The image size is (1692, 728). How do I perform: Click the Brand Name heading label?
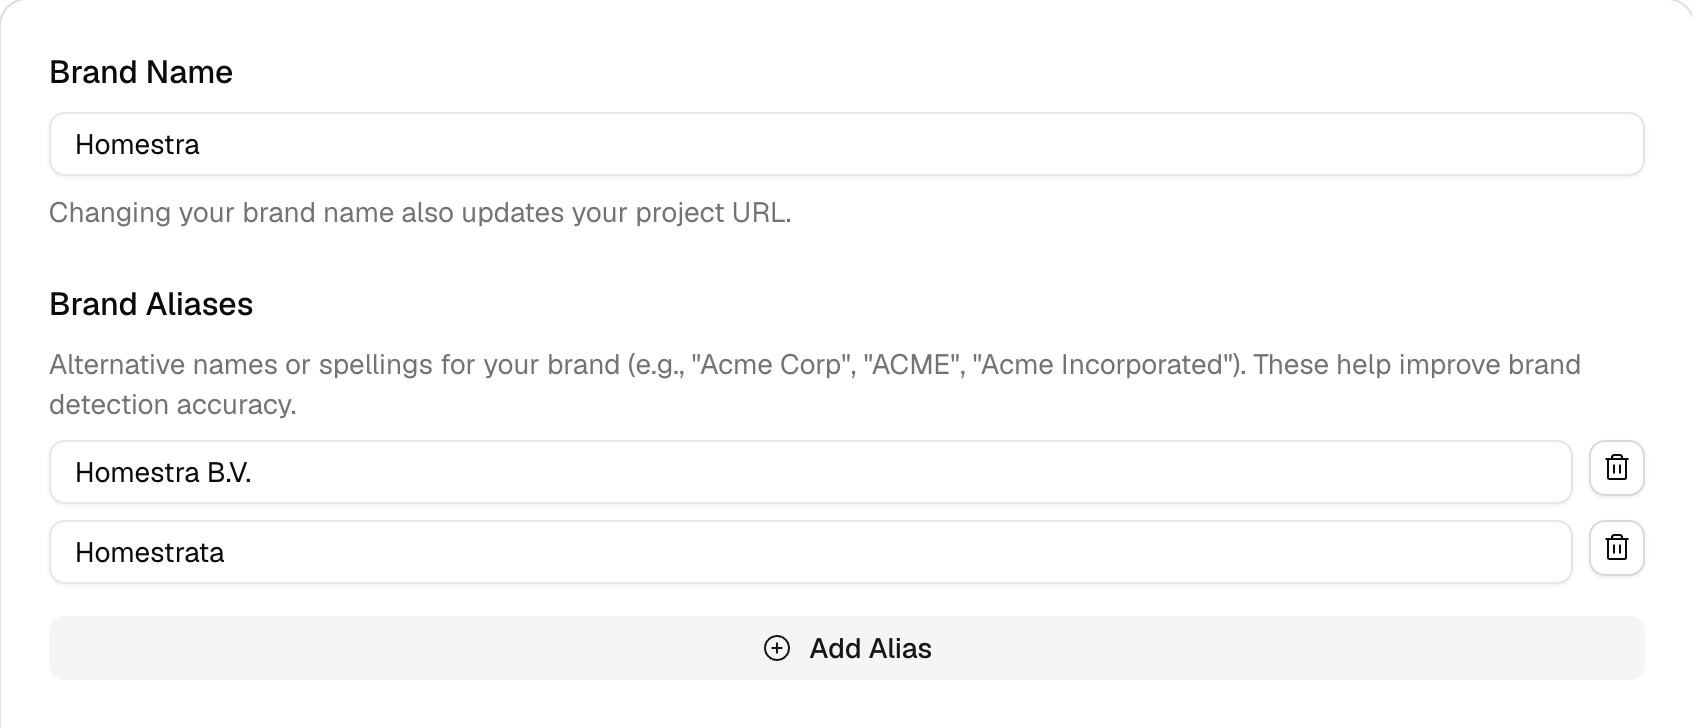[x=141, y=72]
